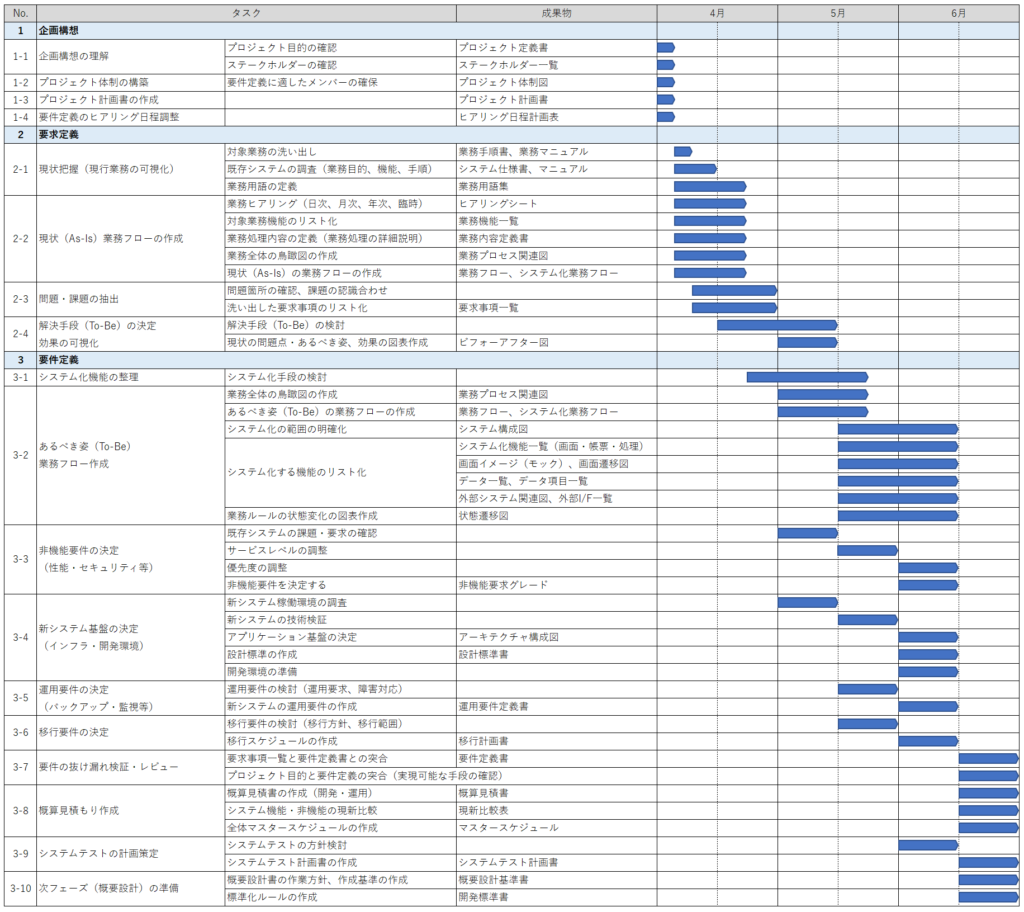Click the Gantt bar for 移行スケジュールの作成

point(928,741)
